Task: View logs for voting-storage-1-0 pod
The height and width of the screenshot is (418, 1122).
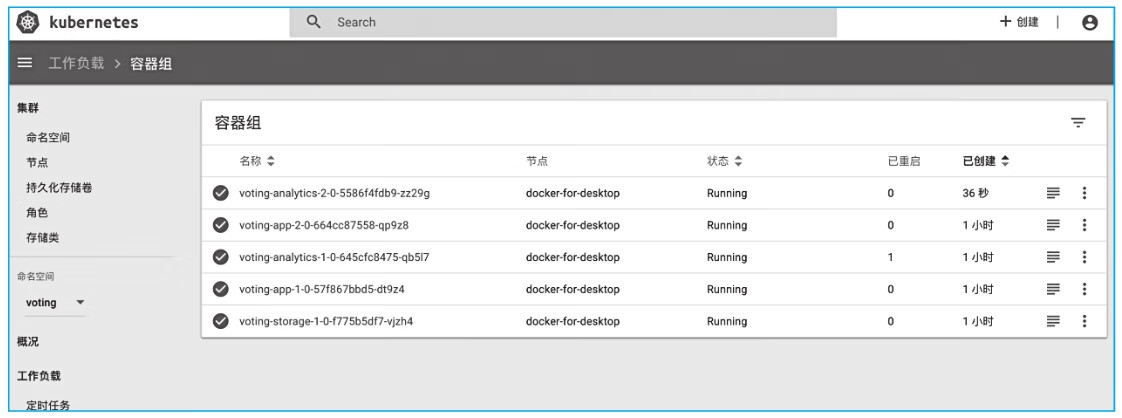Action: 1052,321
